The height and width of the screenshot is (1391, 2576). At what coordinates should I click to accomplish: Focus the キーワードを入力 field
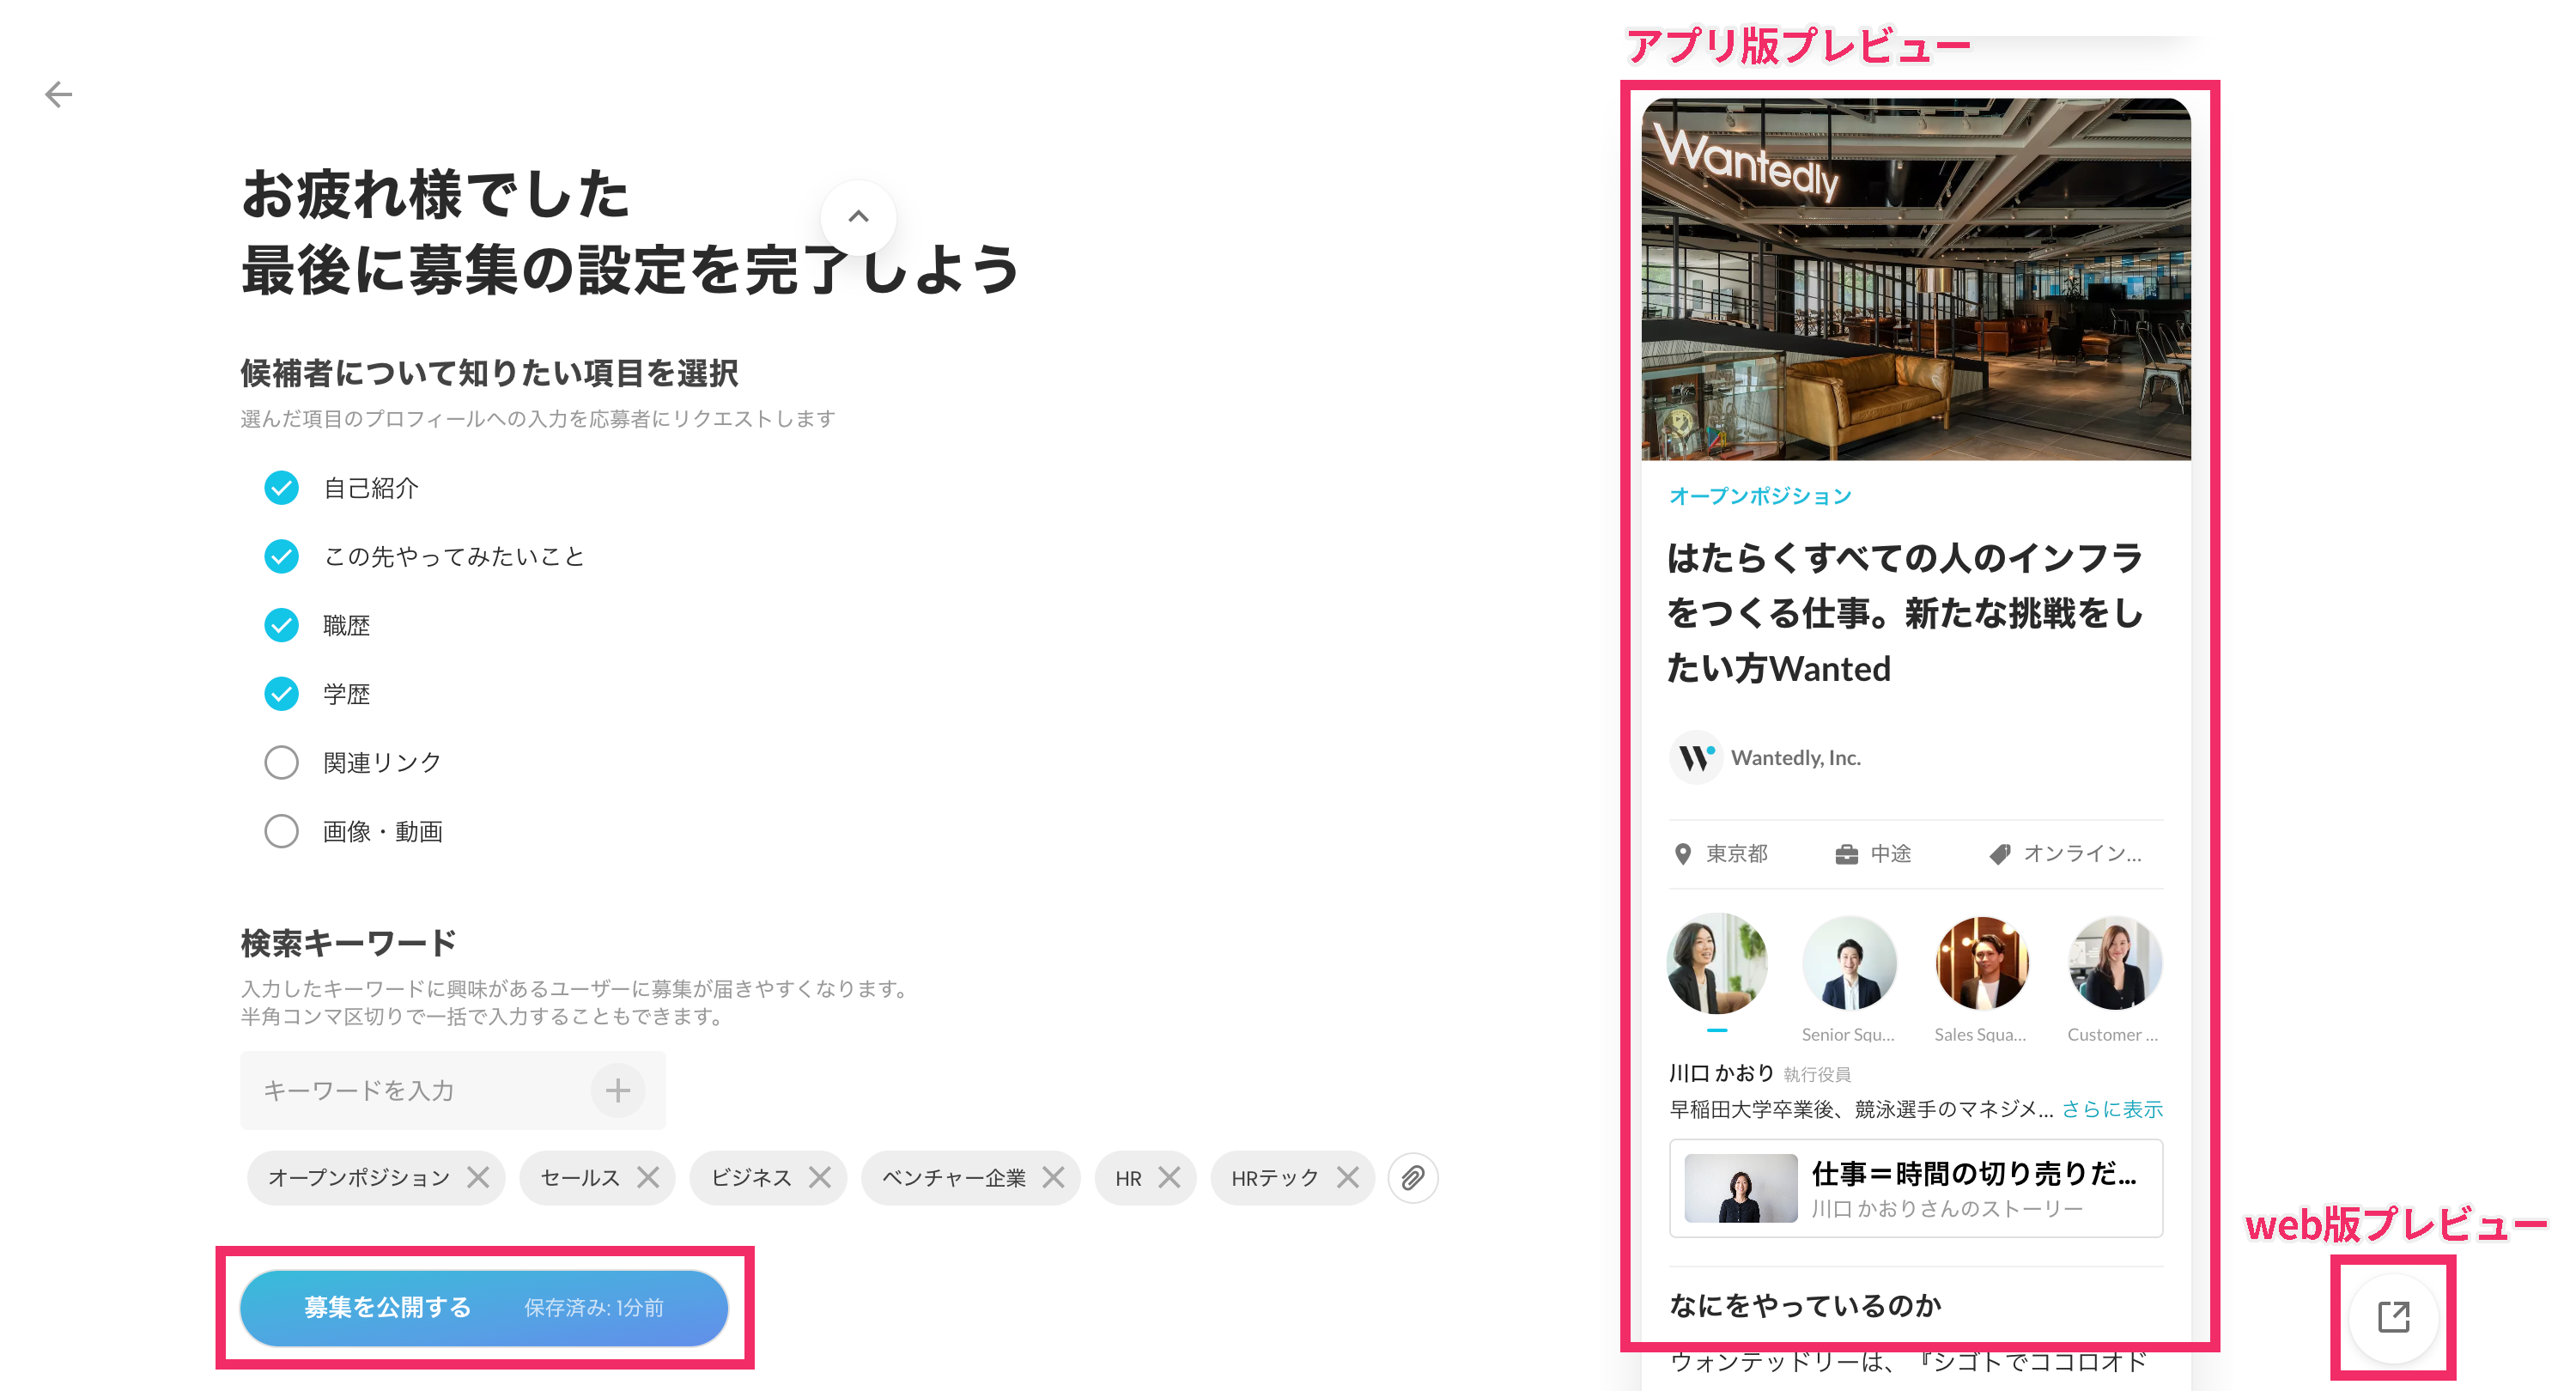click(x=452, y=1089)
